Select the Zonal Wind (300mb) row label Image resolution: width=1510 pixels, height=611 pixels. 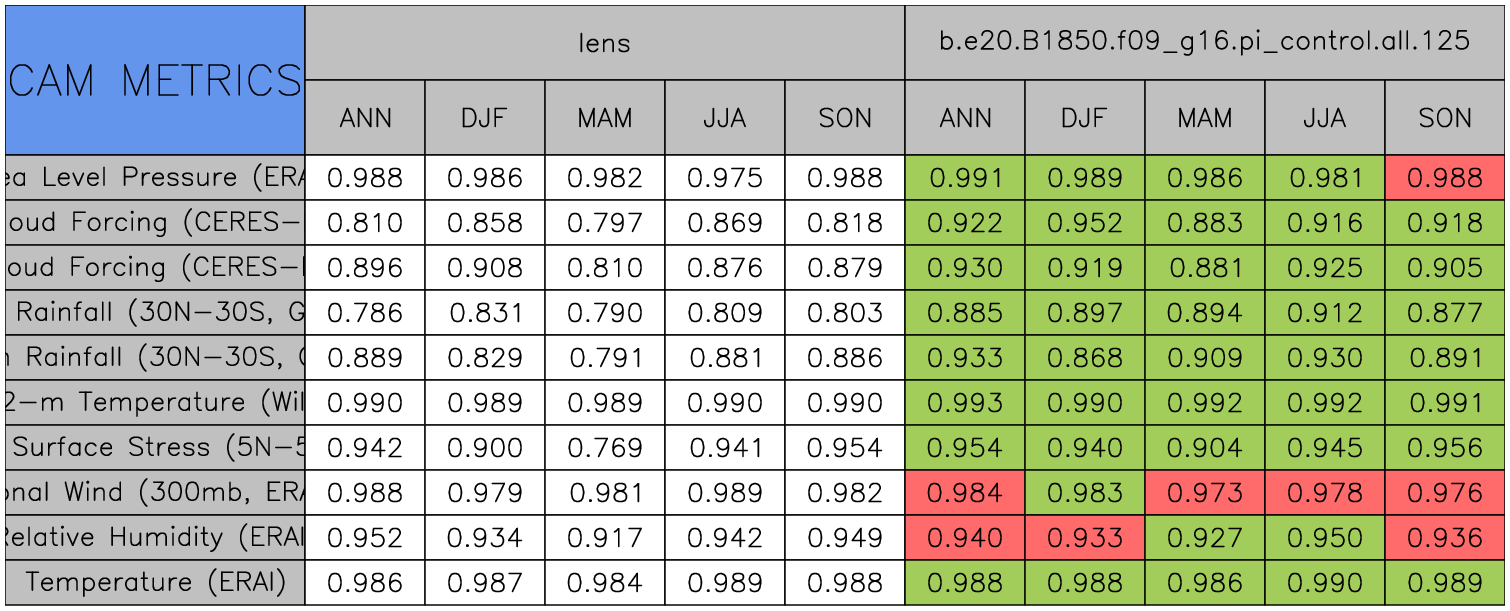point(155,493)
